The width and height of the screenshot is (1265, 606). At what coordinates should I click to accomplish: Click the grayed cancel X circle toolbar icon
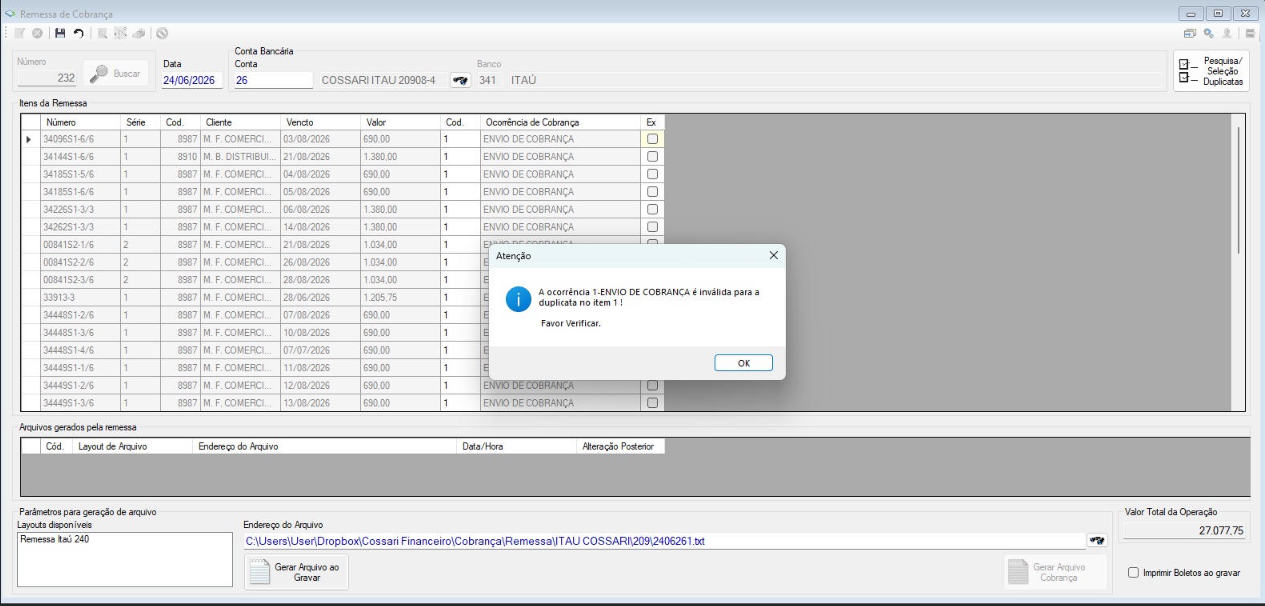click(36, 33)
